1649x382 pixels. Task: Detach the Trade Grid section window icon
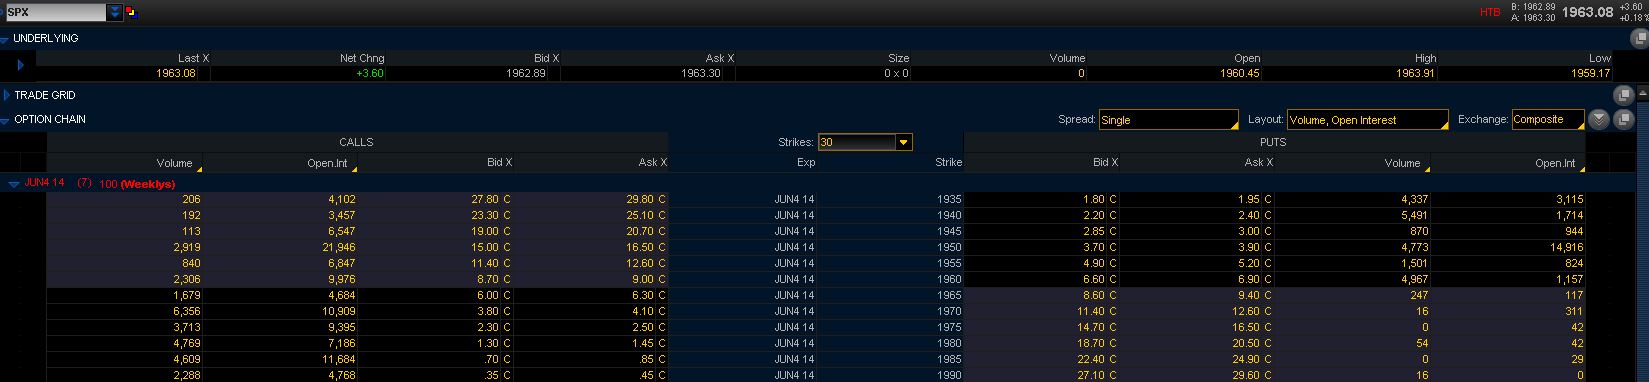[x=1624, y=95]
